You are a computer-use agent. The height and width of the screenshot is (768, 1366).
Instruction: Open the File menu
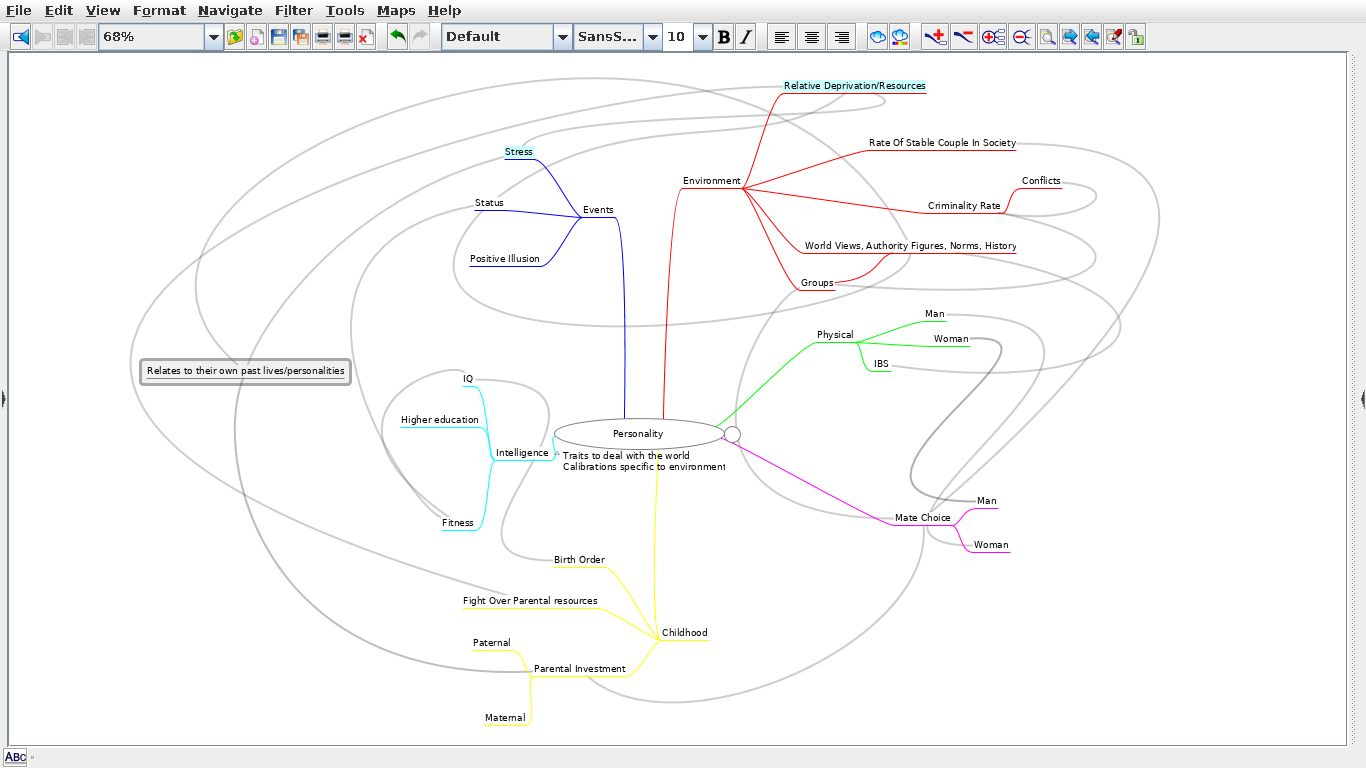19,11
